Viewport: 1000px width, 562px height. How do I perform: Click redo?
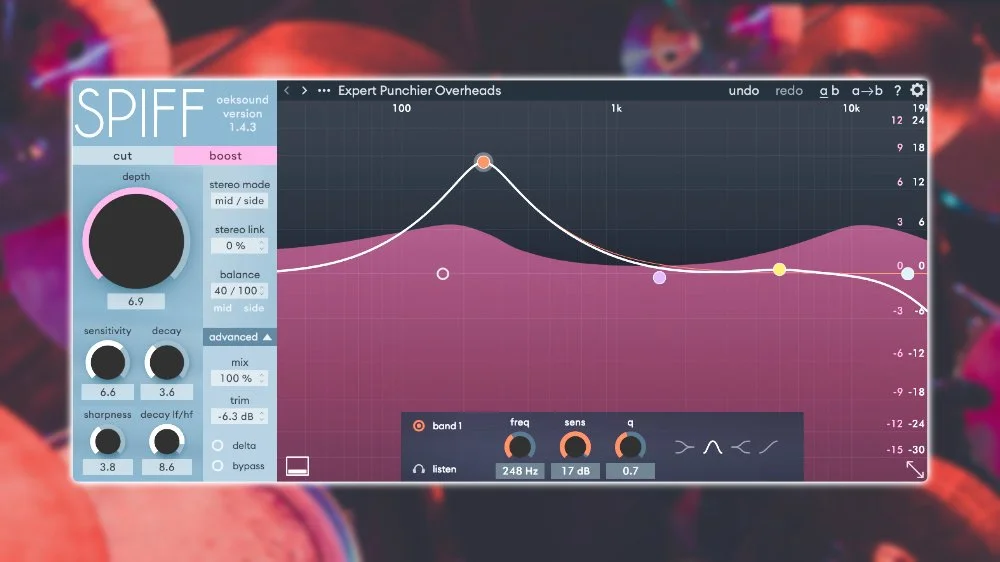(789, 91)
